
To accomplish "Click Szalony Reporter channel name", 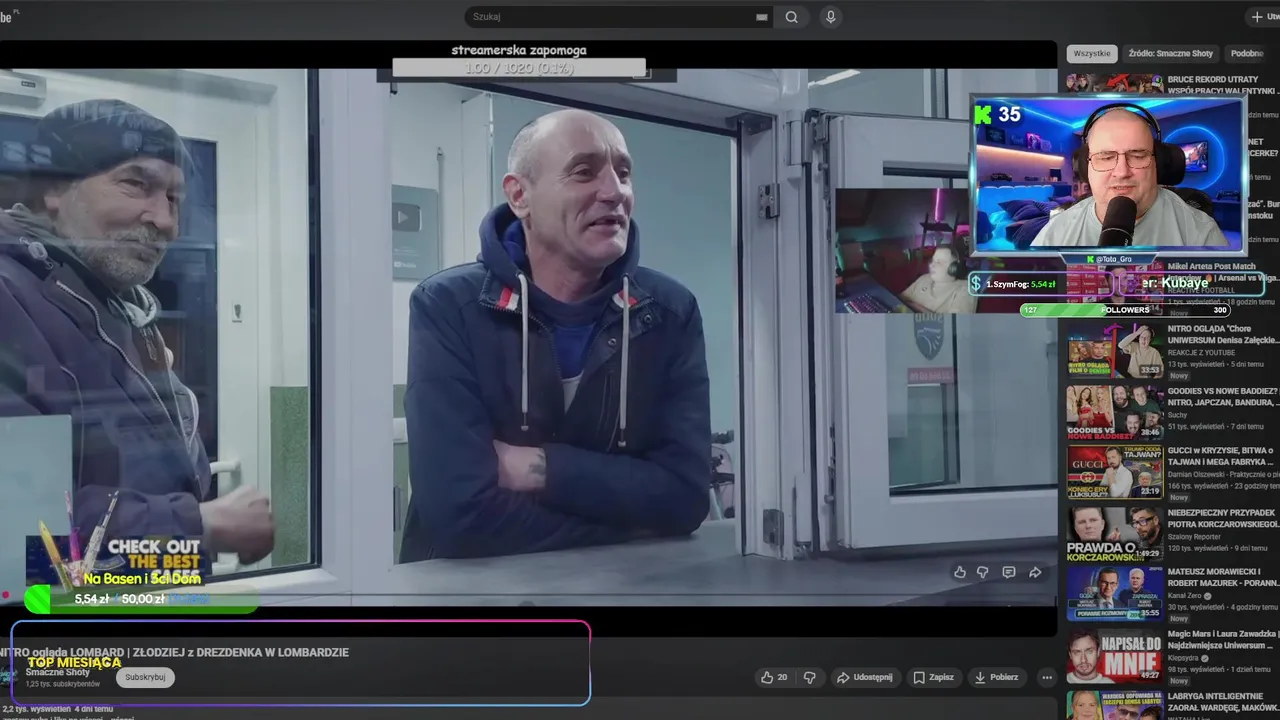I will tap(1194, 537).
